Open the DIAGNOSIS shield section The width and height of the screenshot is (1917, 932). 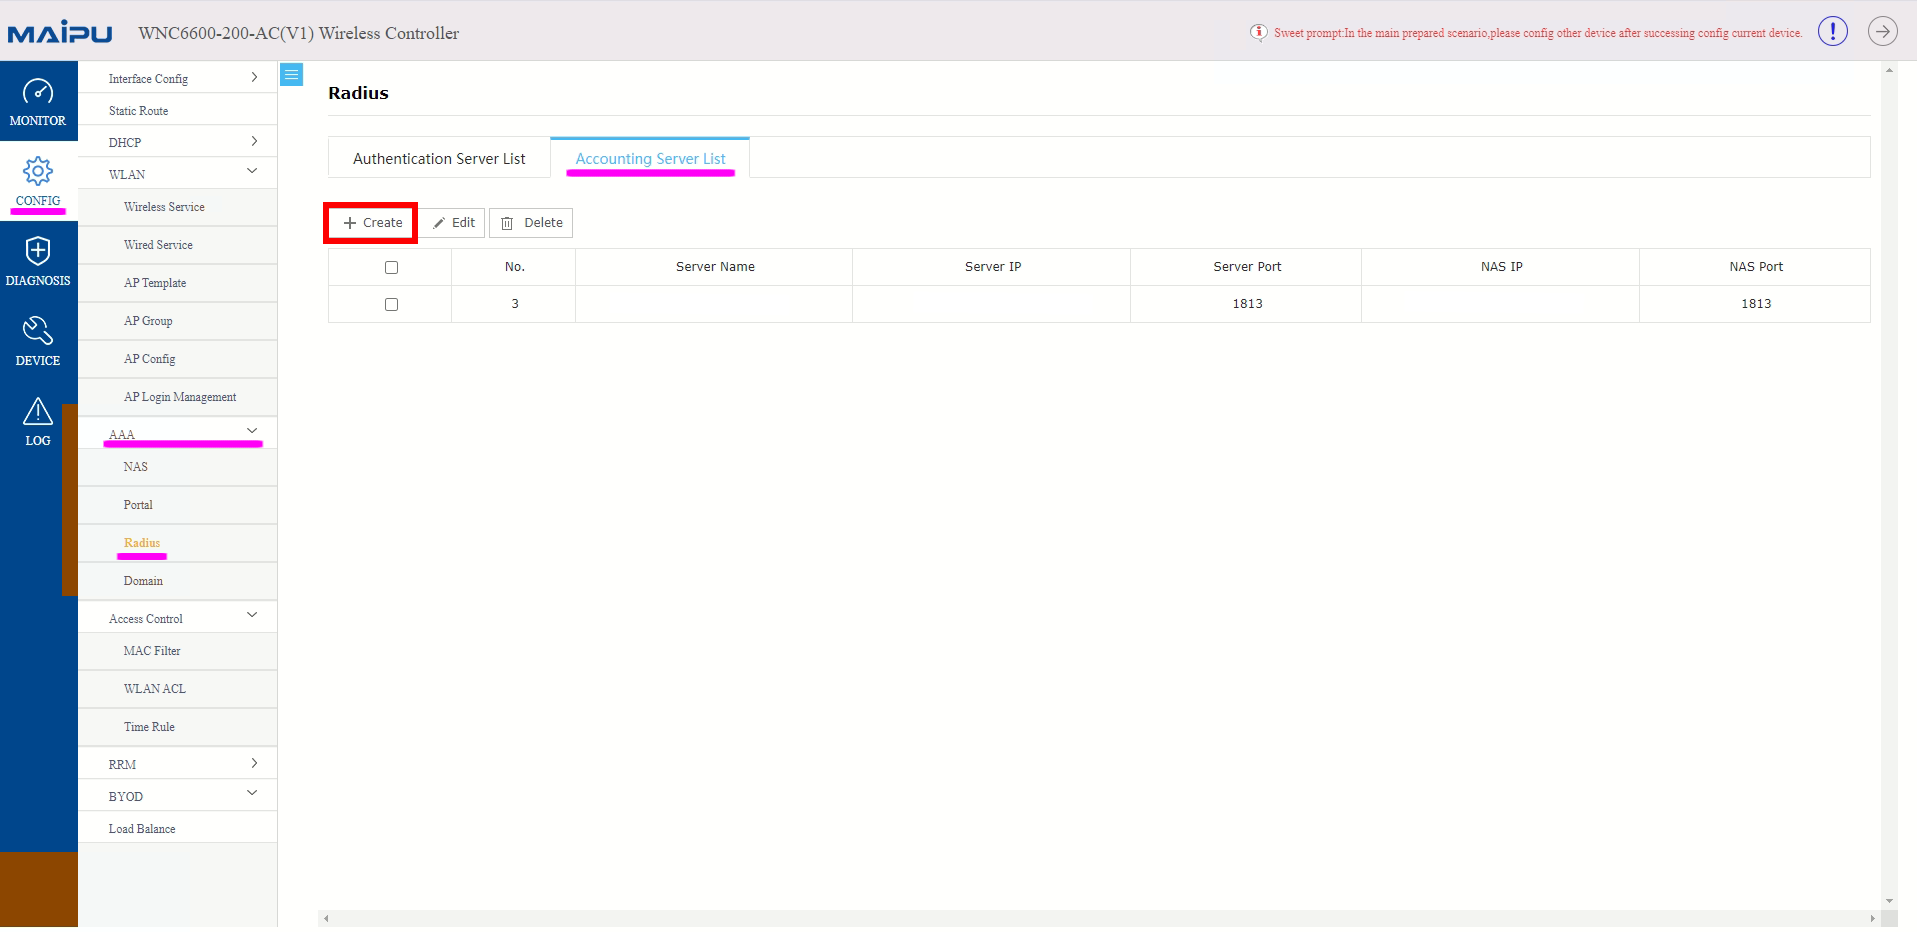pyautogui.click(x=38, y=261)
